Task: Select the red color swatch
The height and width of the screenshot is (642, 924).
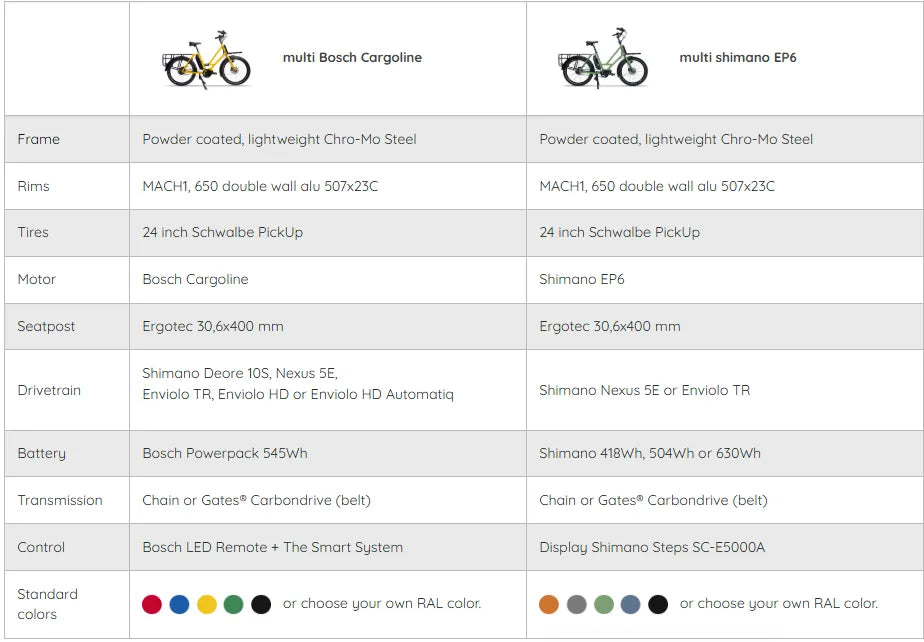Action: coord(152,604)
